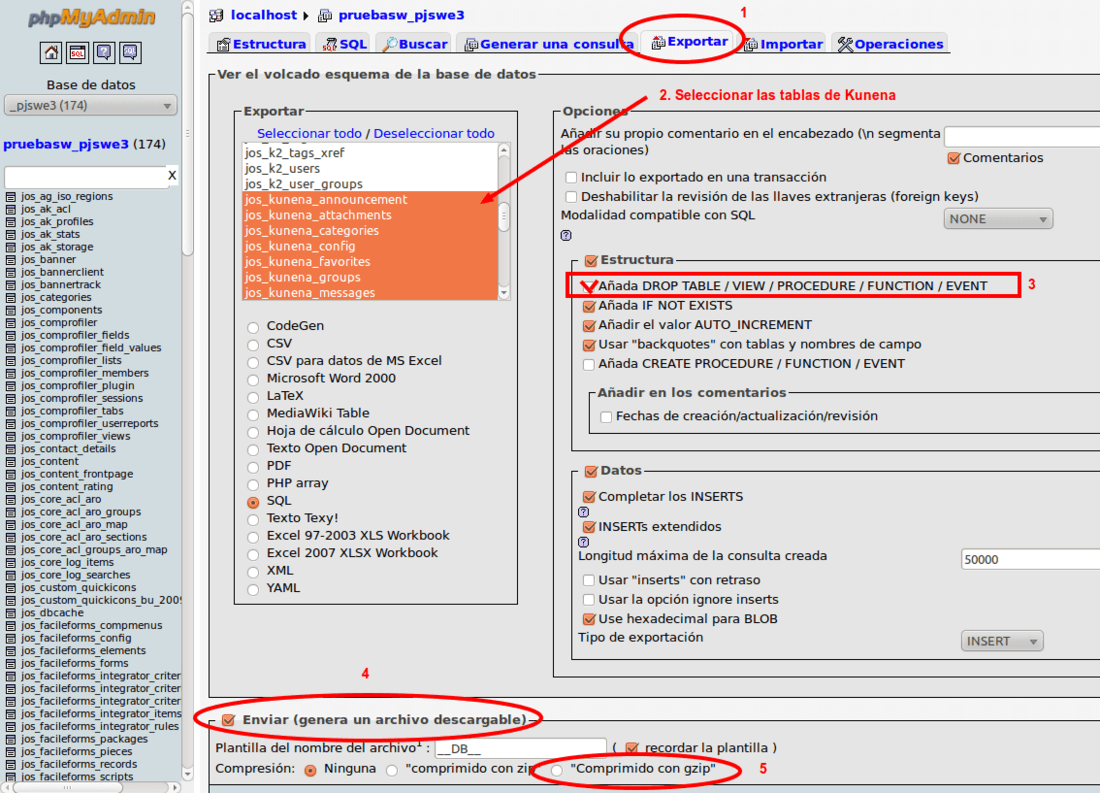
Task: Select the PDF export format
Action: tap(253, 467)
